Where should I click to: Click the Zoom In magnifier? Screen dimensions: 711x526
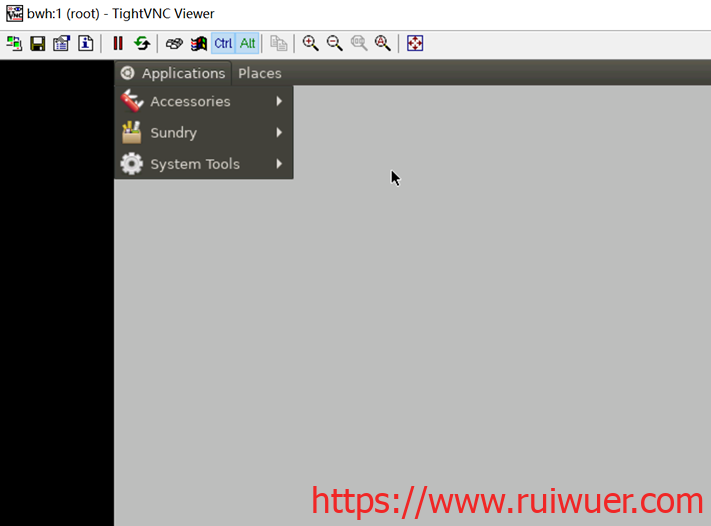tap(311, 43)
